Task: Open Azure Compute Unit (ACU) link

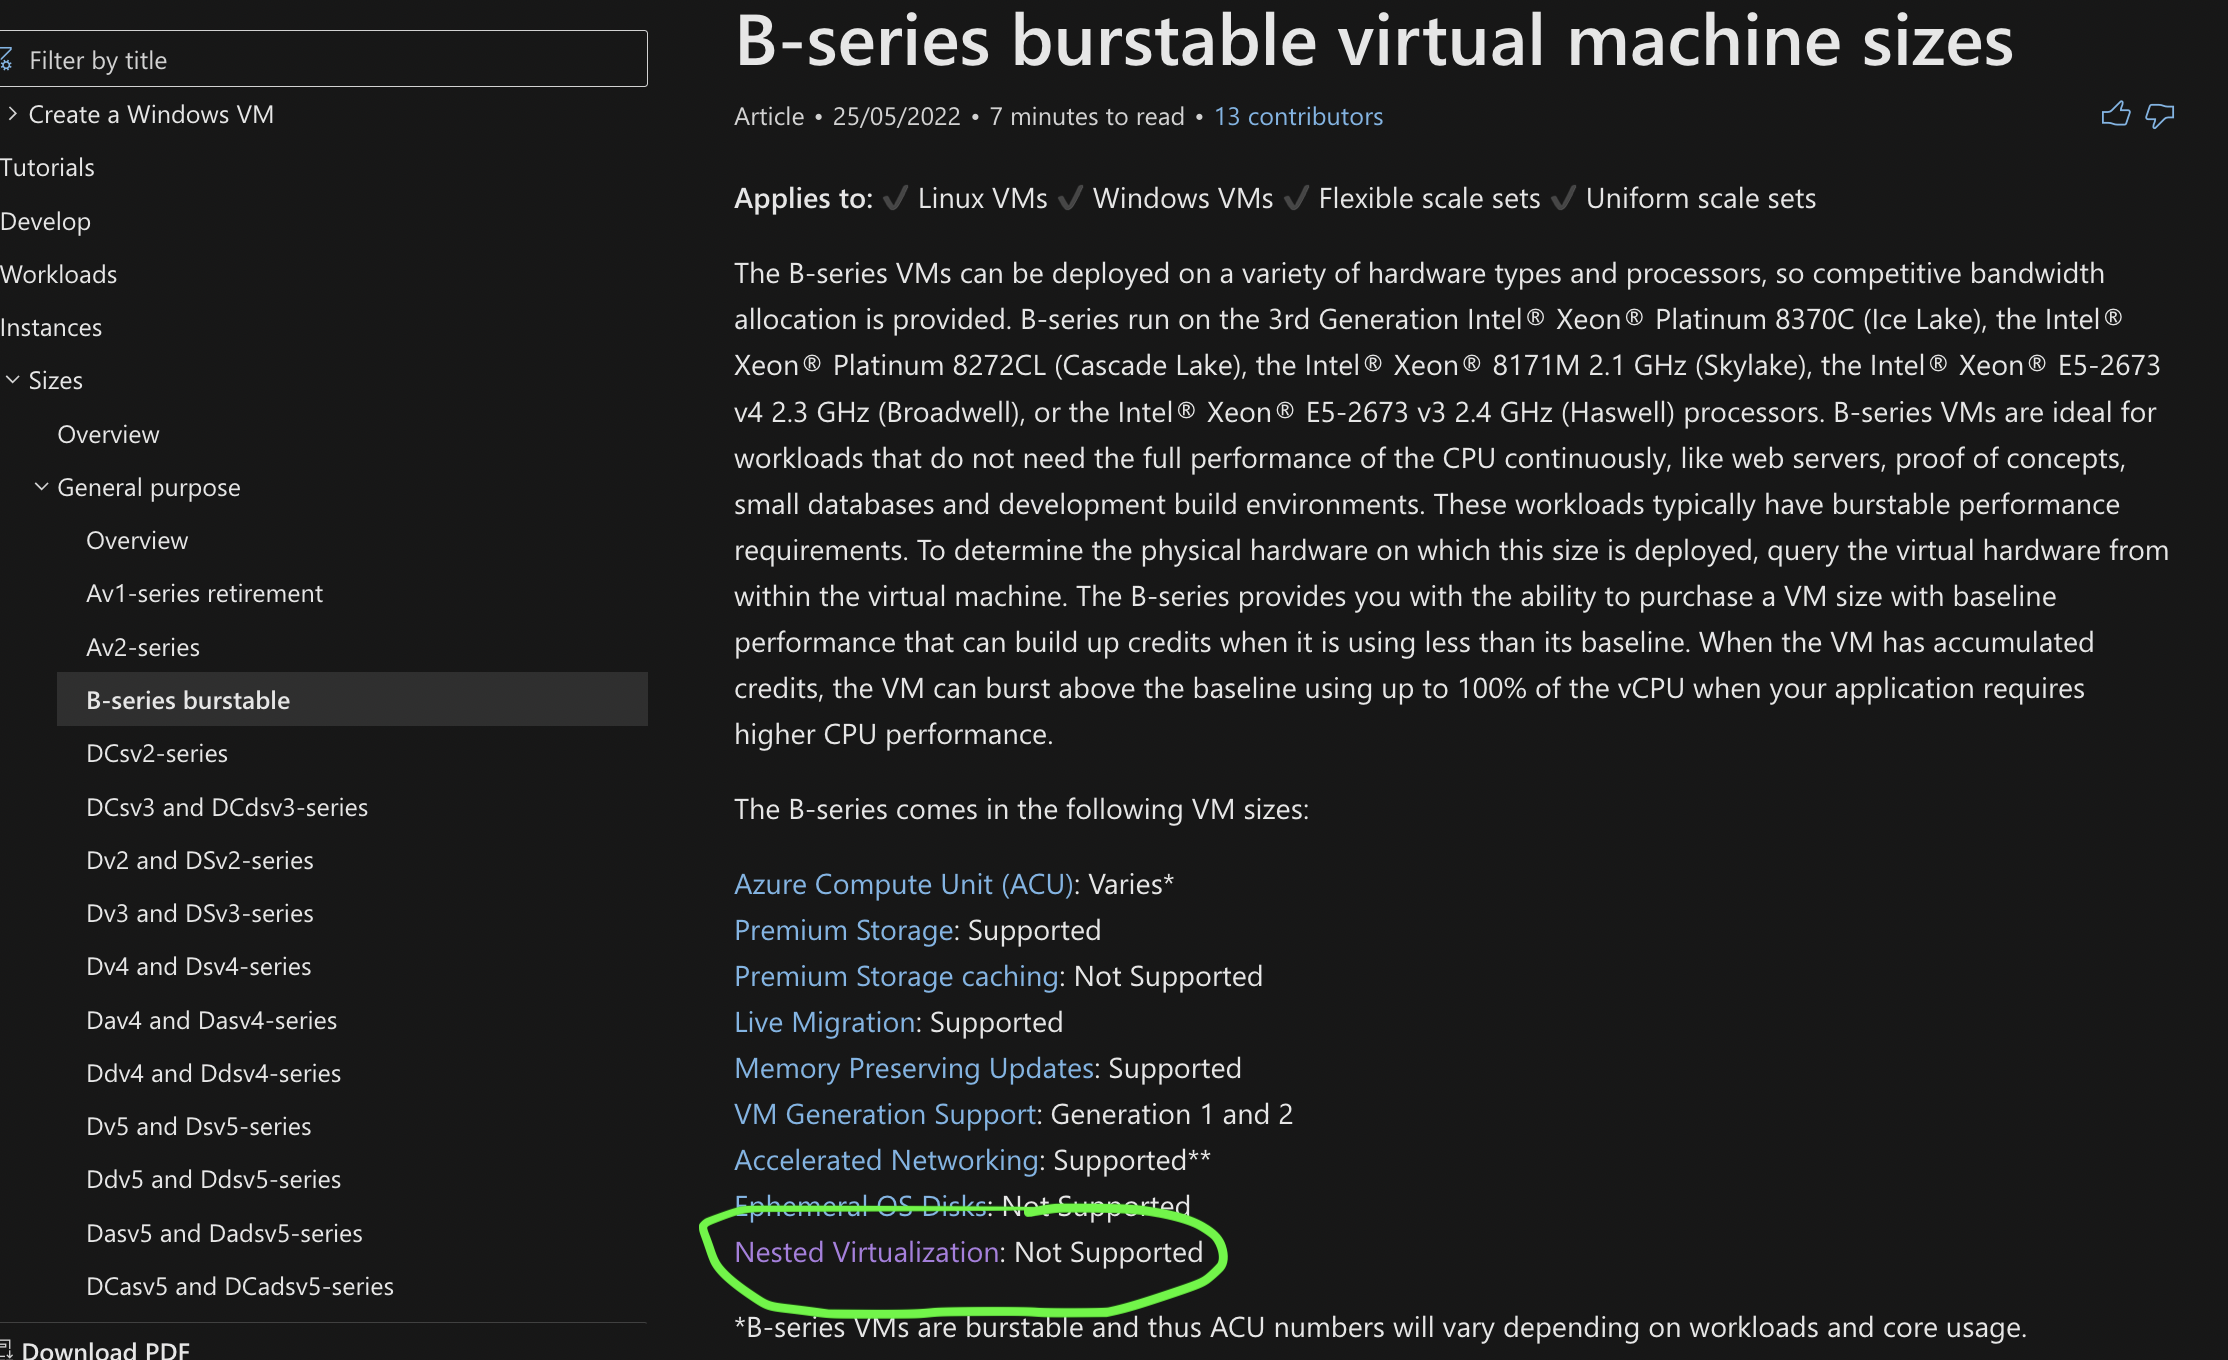Action: (x=904, y=884)
